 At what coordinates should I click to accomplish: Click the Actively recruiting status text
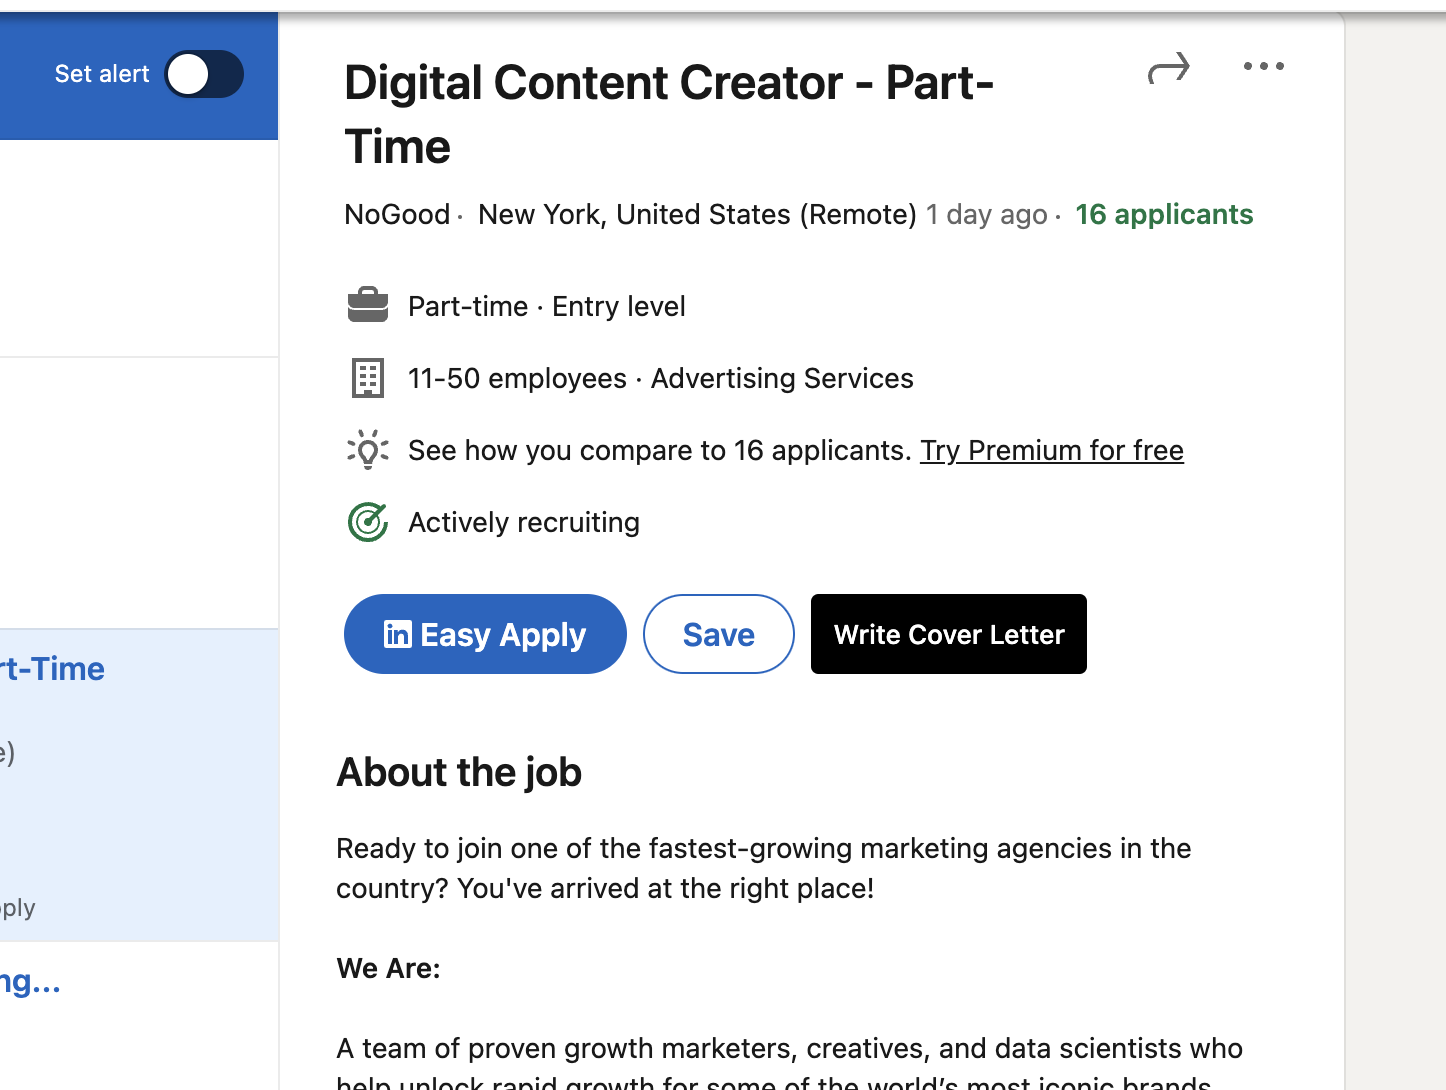524,522
